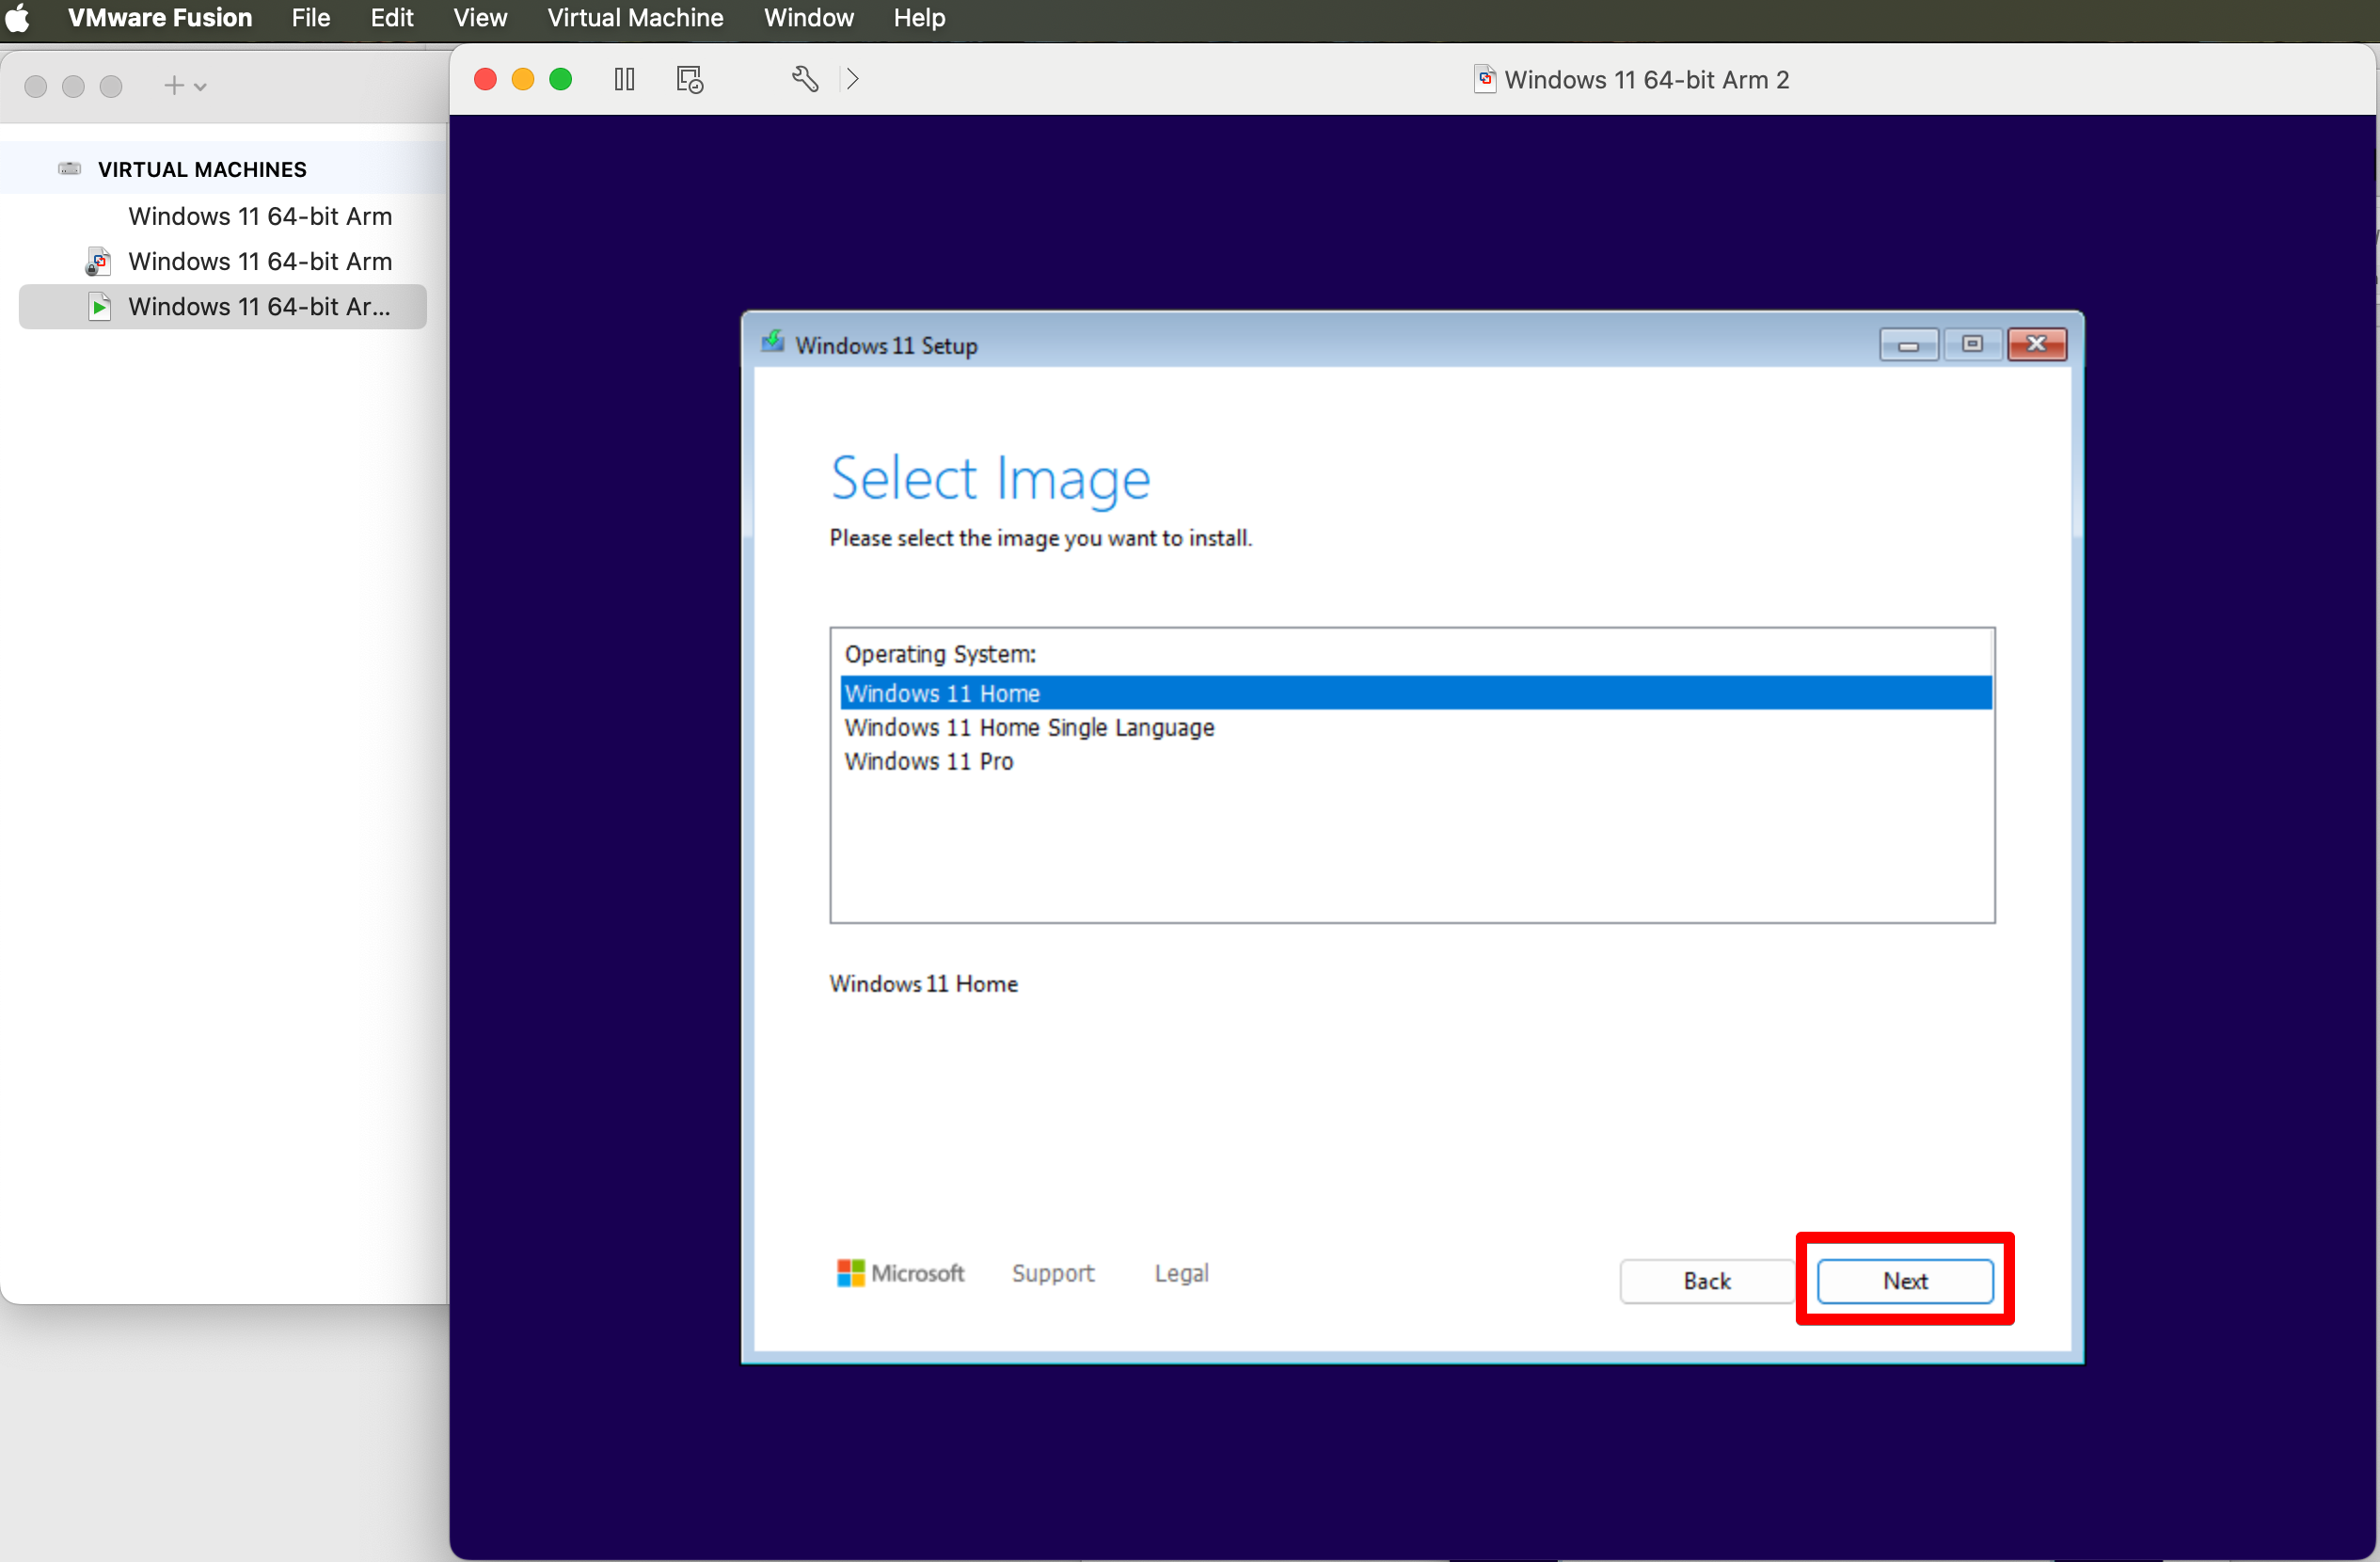Open the View menu
Viewport: 2380px width, 1562px height.
click(x=479, y=18)
